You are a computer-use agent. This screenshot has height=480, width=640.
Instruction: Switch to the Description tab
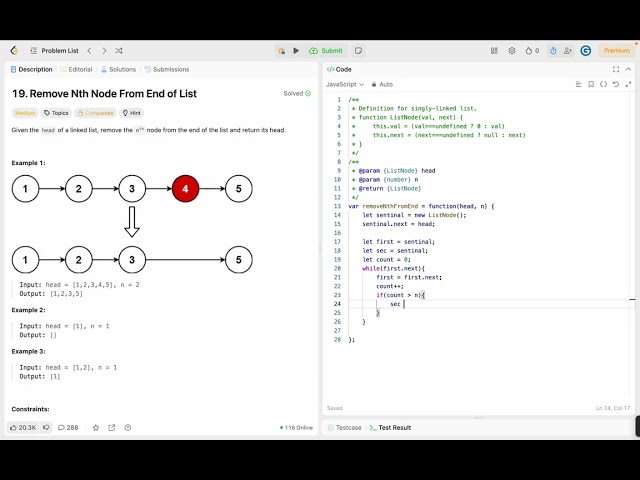point(31,69)
